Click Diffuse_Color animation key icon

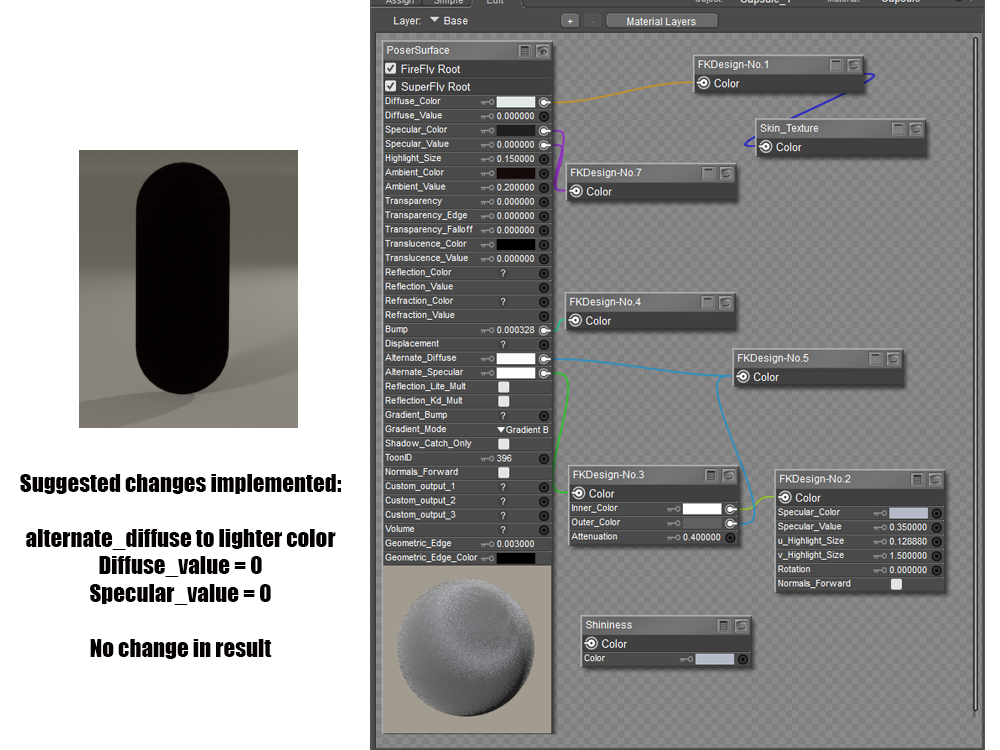pyautogui.click(x=487, y=102)
